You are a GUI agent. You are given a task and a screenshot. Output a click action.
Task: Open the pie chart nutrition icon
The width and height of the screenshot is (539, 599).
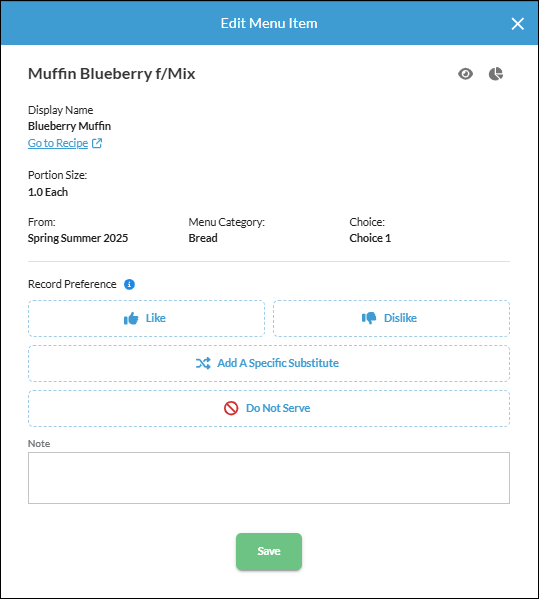[496, 74]
